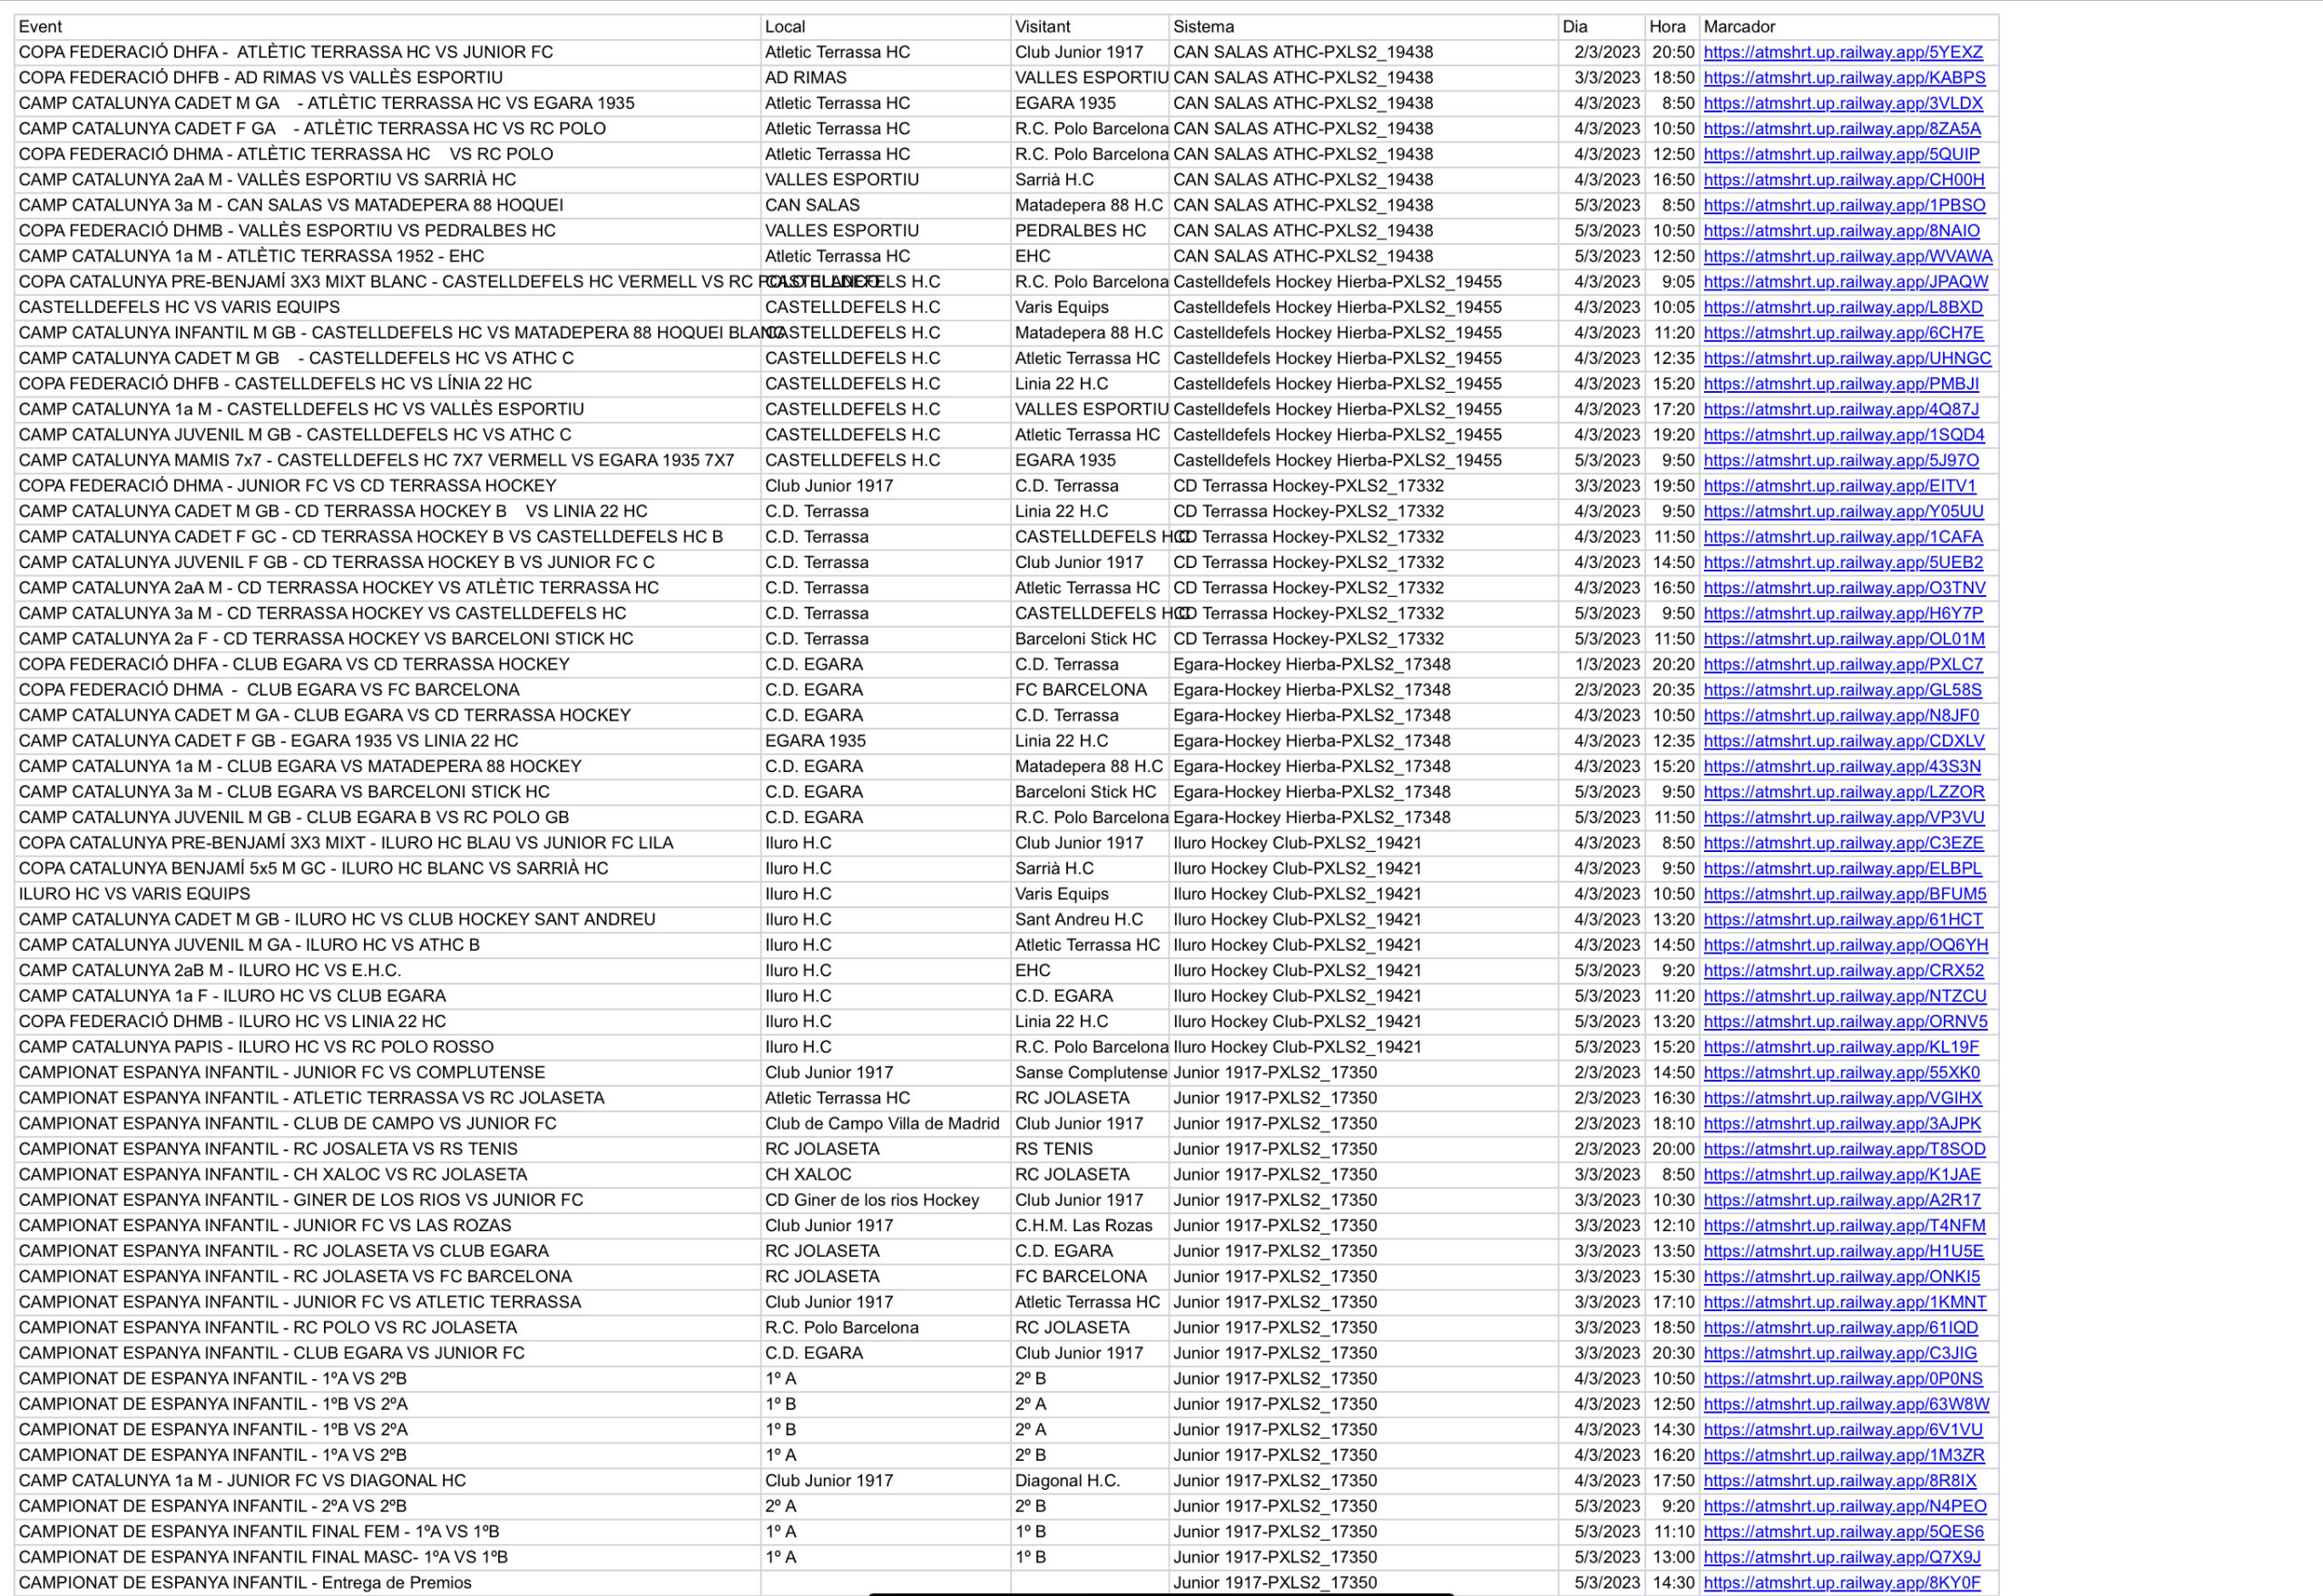Open link ending T8SOD

[x=1844, y=1149]
